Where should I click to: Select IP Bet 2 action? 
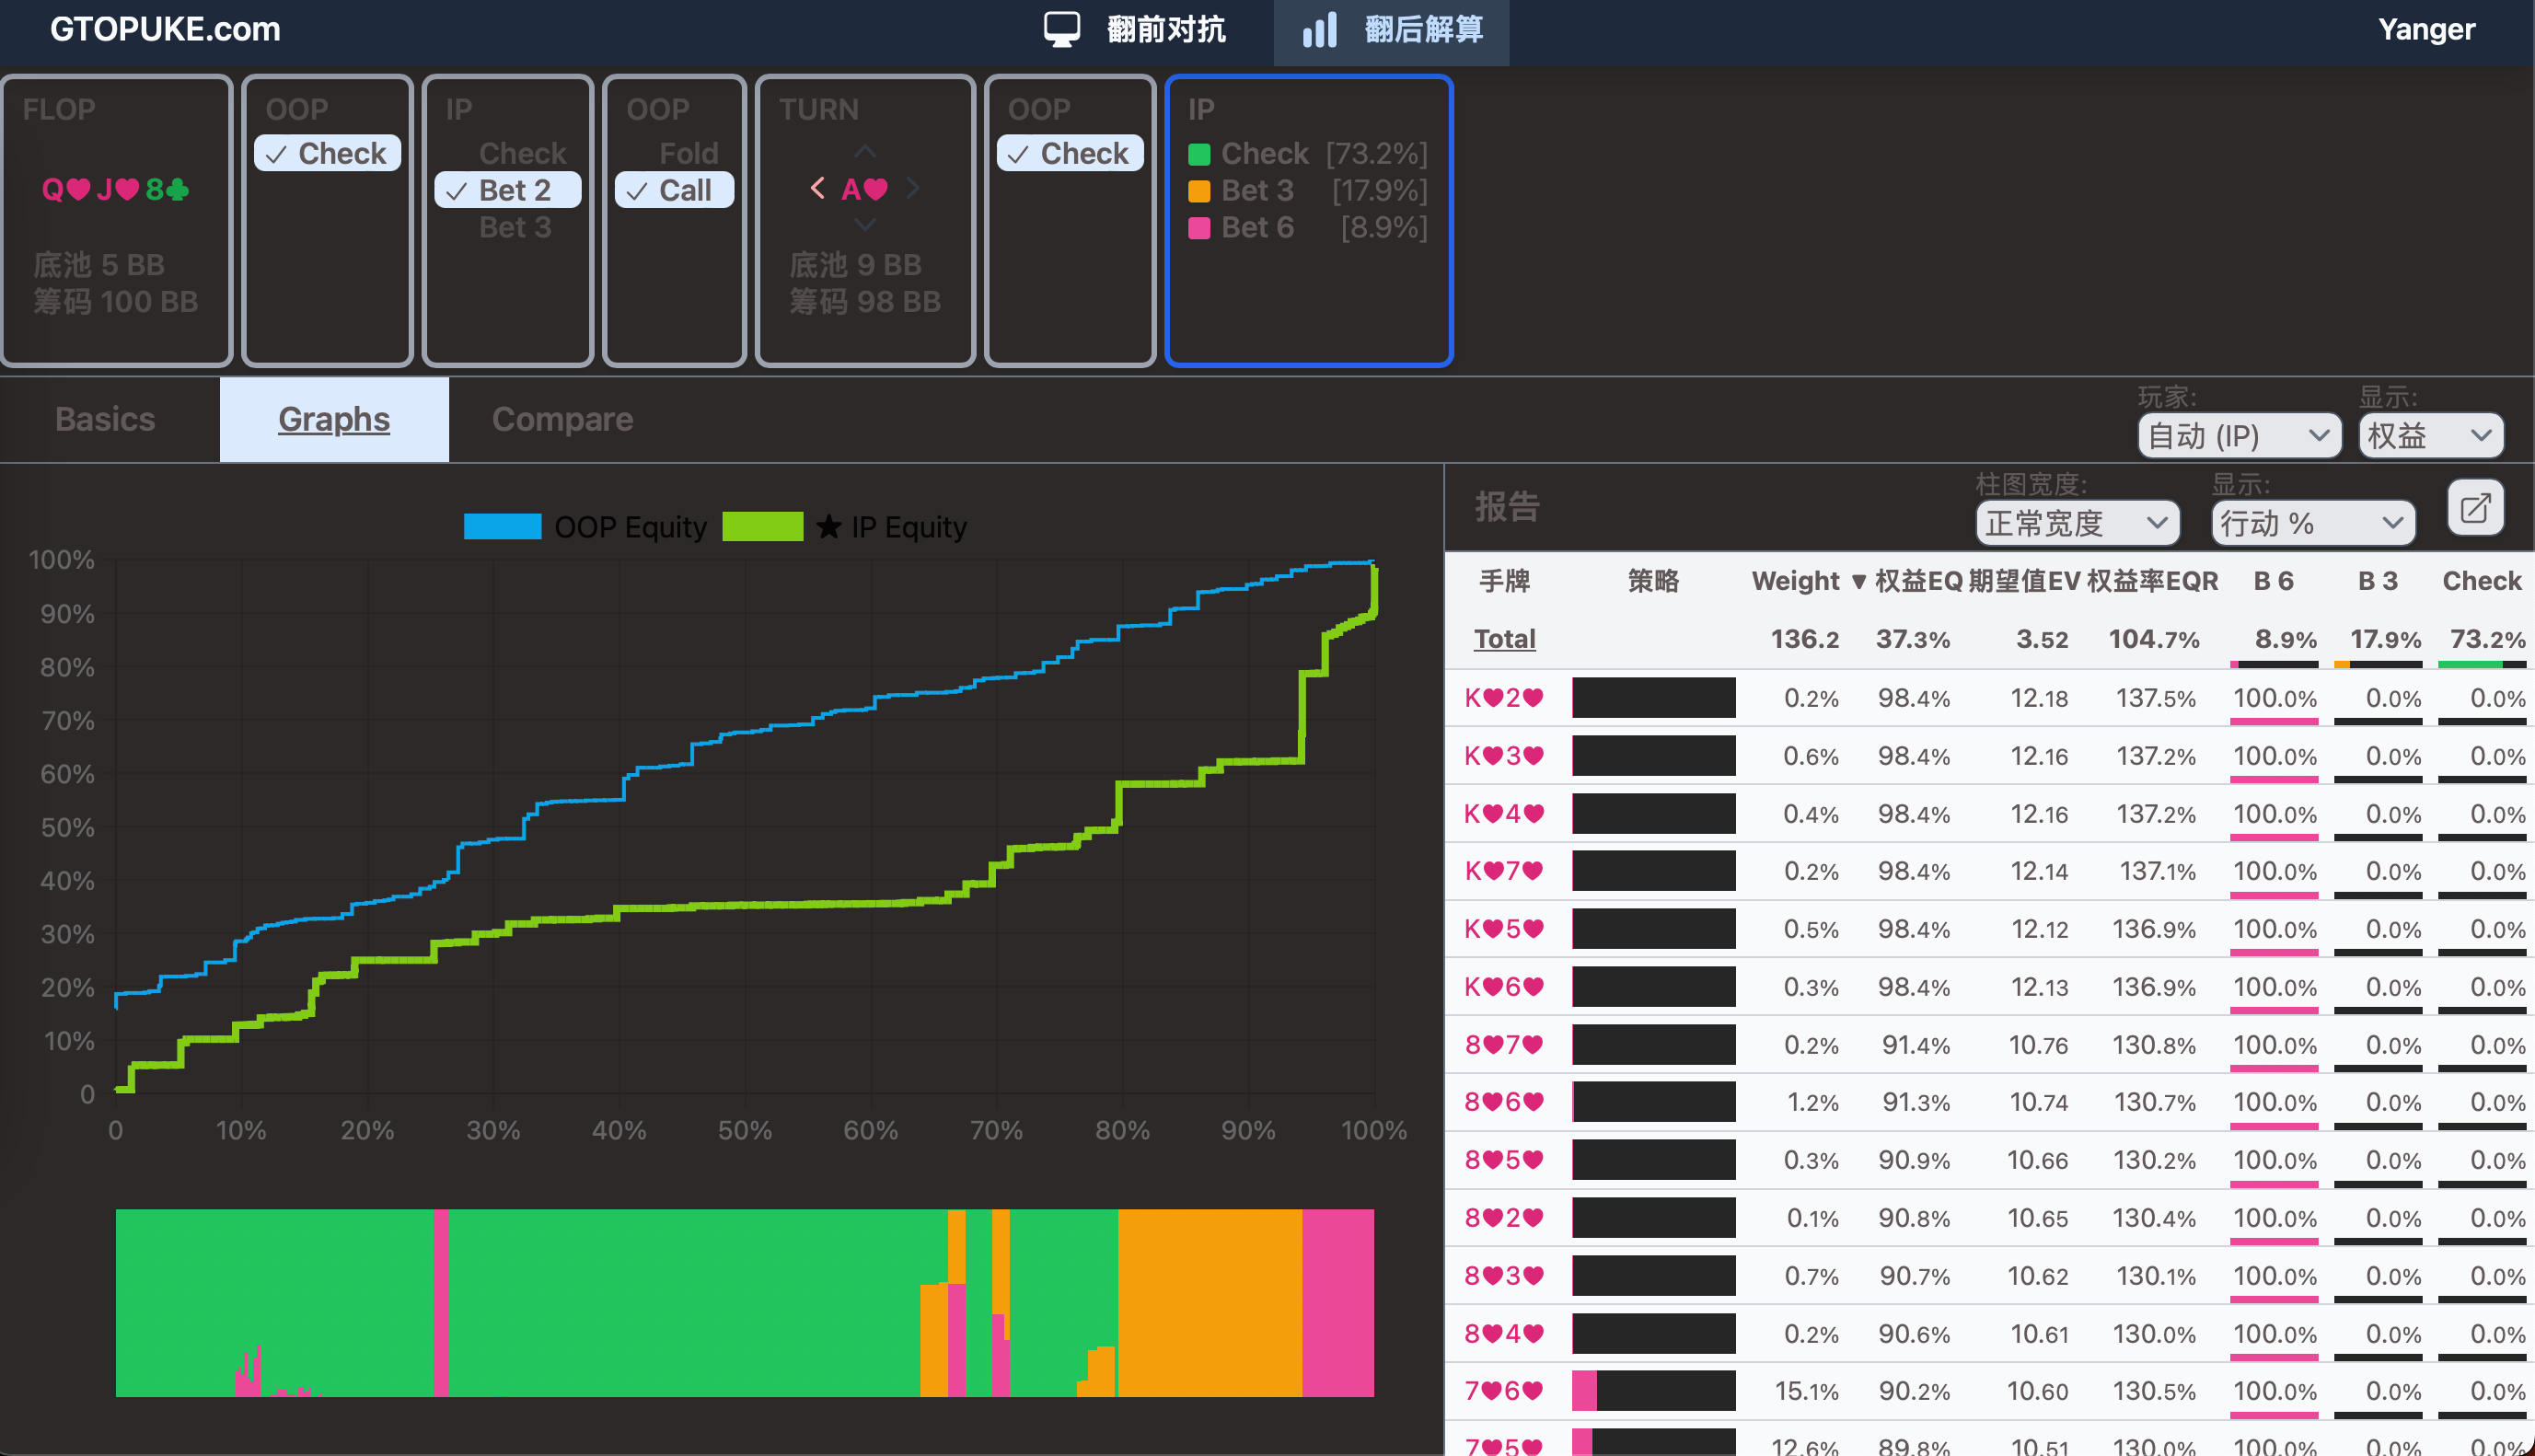[x=507, y=190]
